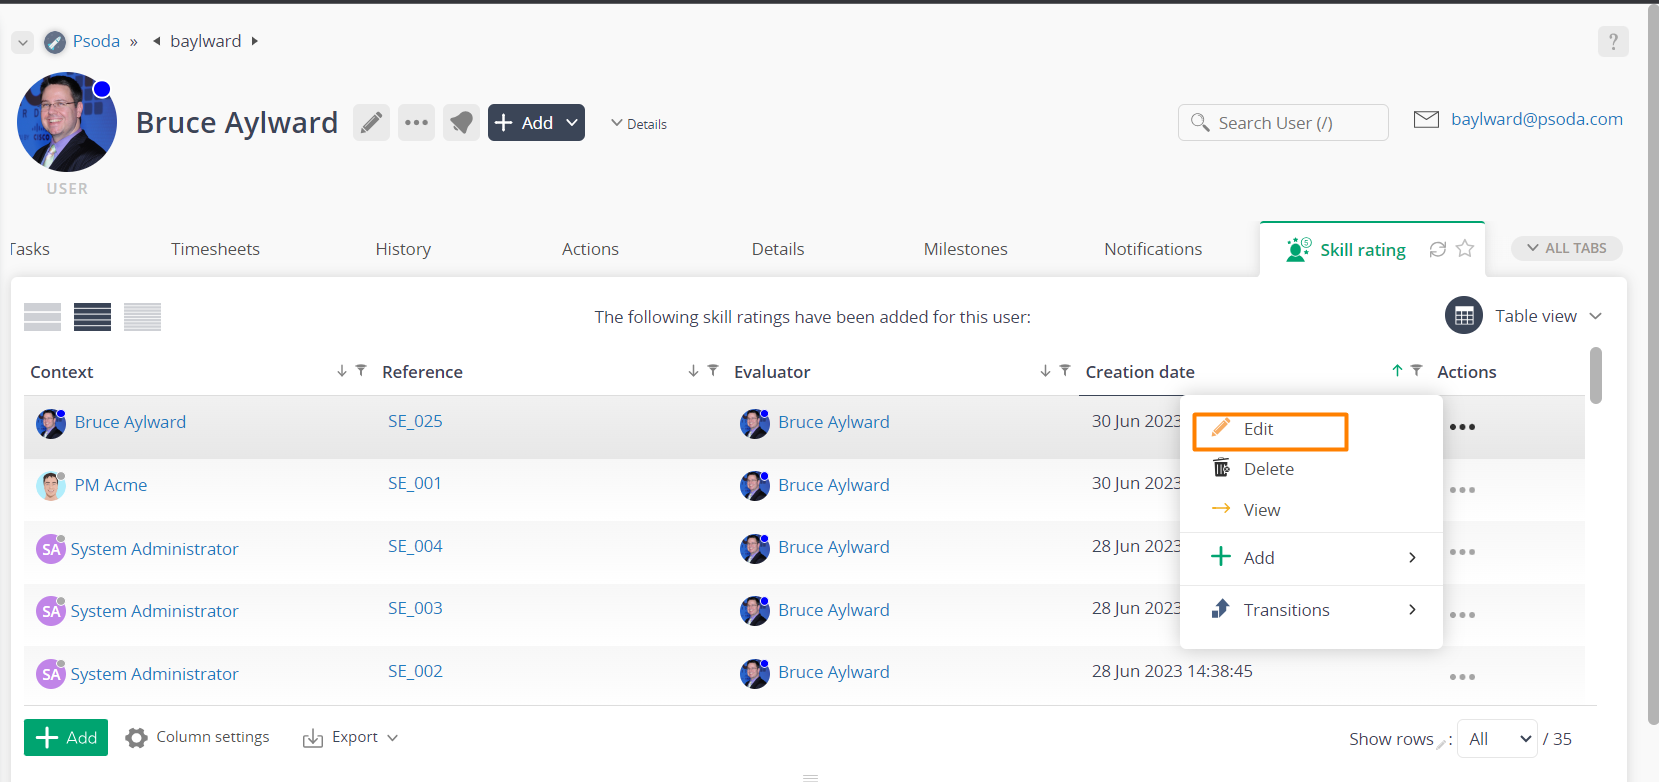This screenshot has width=1659, height=782.
Task: Select the widest row spacing layout
Action: (42, 317)
